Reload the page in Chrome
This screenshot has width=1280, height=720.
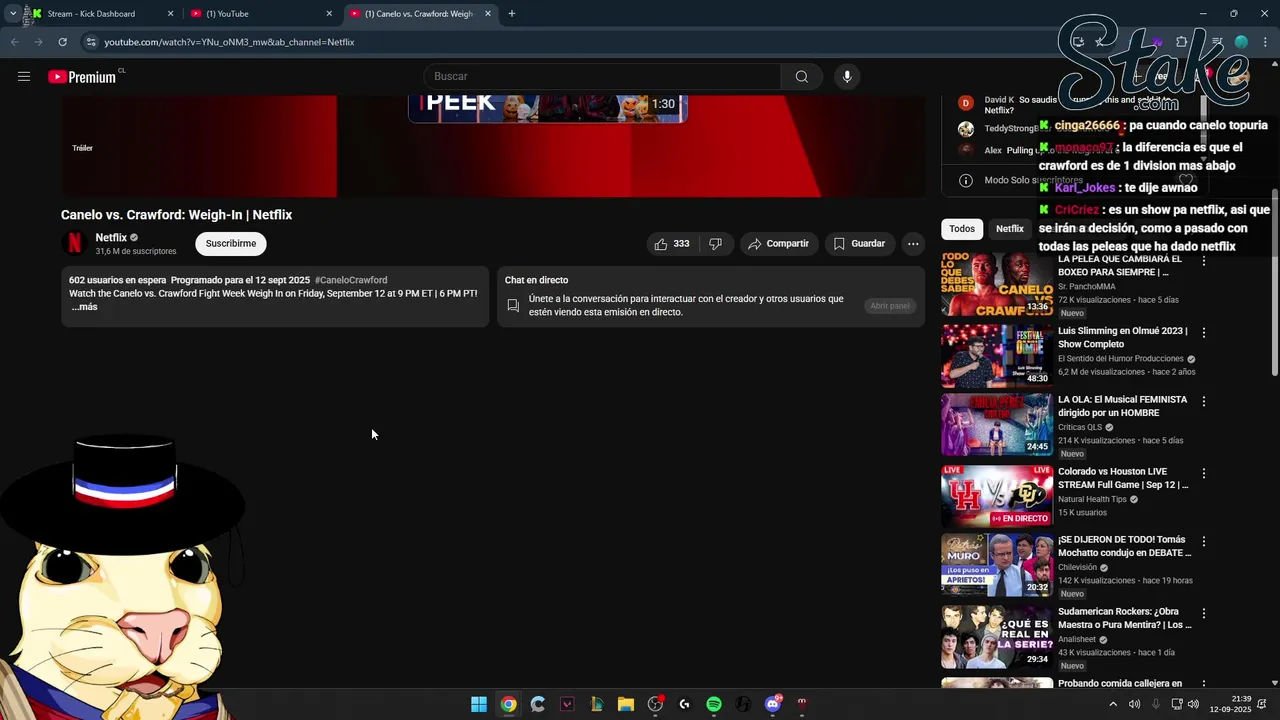63,42
